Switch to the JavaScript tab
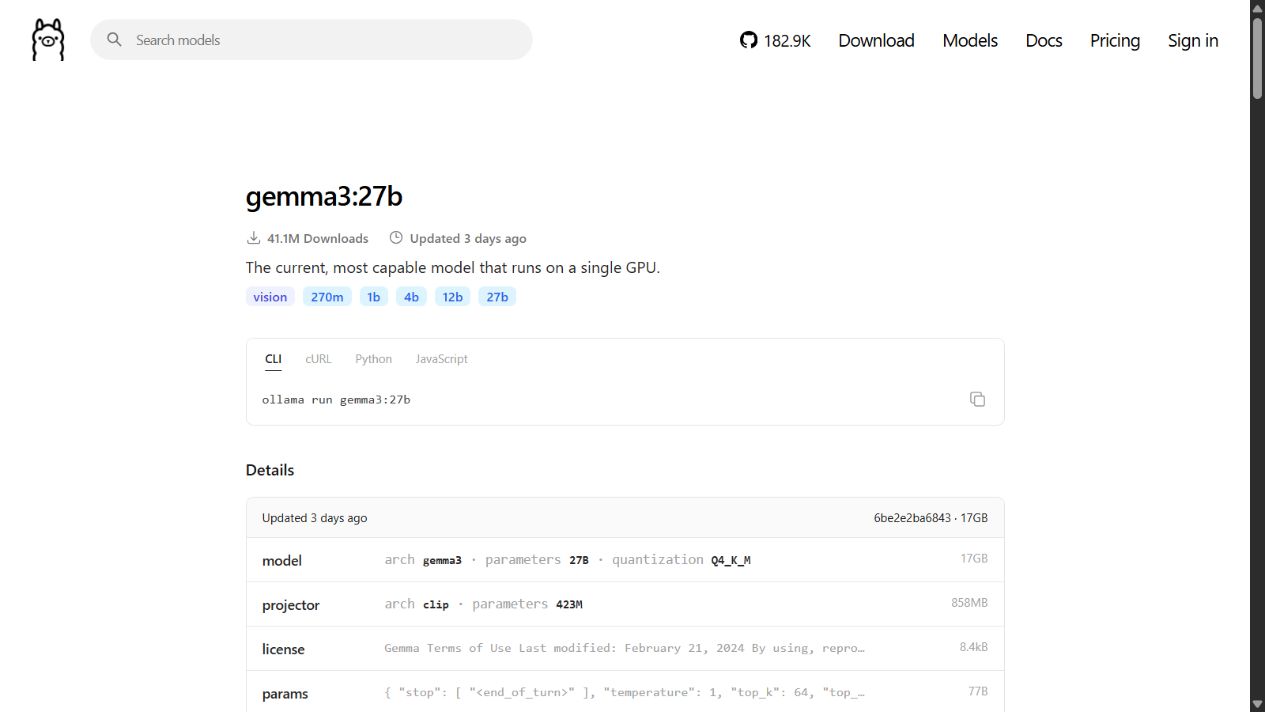 (x=441, y=359)
